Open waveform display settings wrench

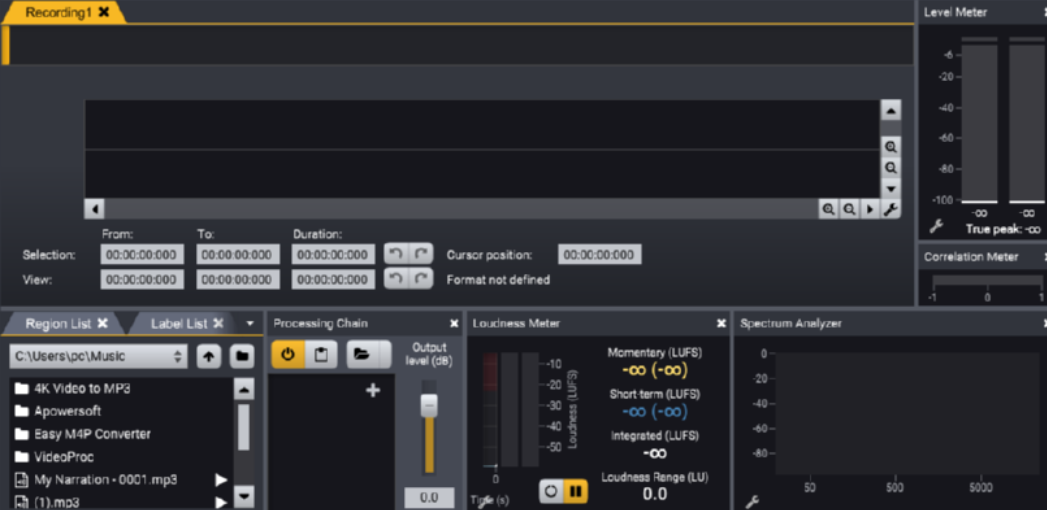point(890,210)
